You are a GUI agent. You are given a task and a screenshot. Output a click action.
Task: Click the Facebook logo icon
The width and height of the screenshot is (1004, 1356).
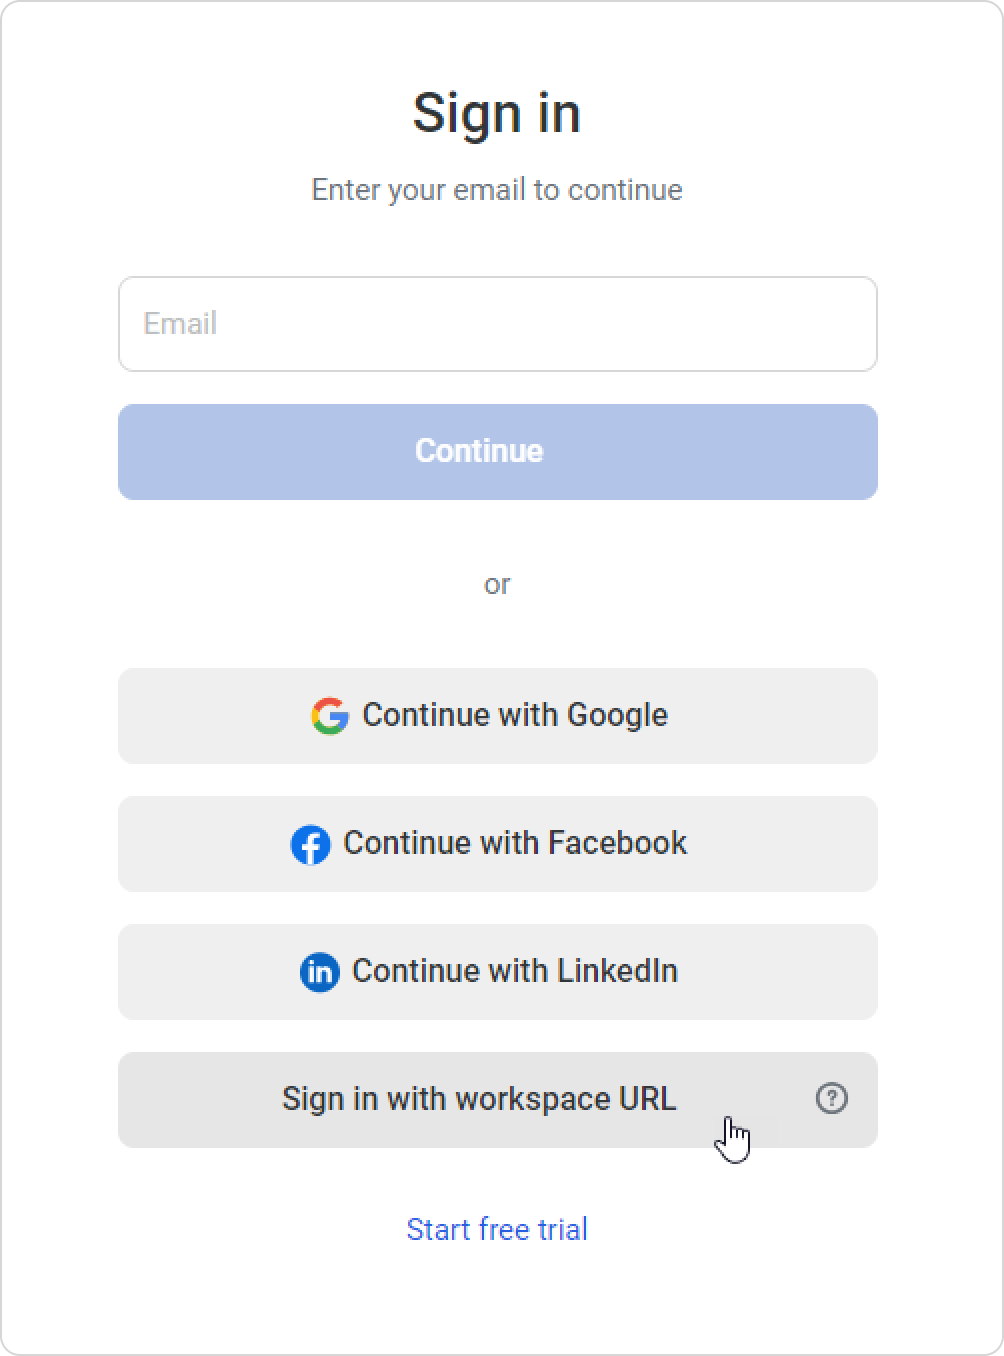pyautogui.click(x=311, y=844)
